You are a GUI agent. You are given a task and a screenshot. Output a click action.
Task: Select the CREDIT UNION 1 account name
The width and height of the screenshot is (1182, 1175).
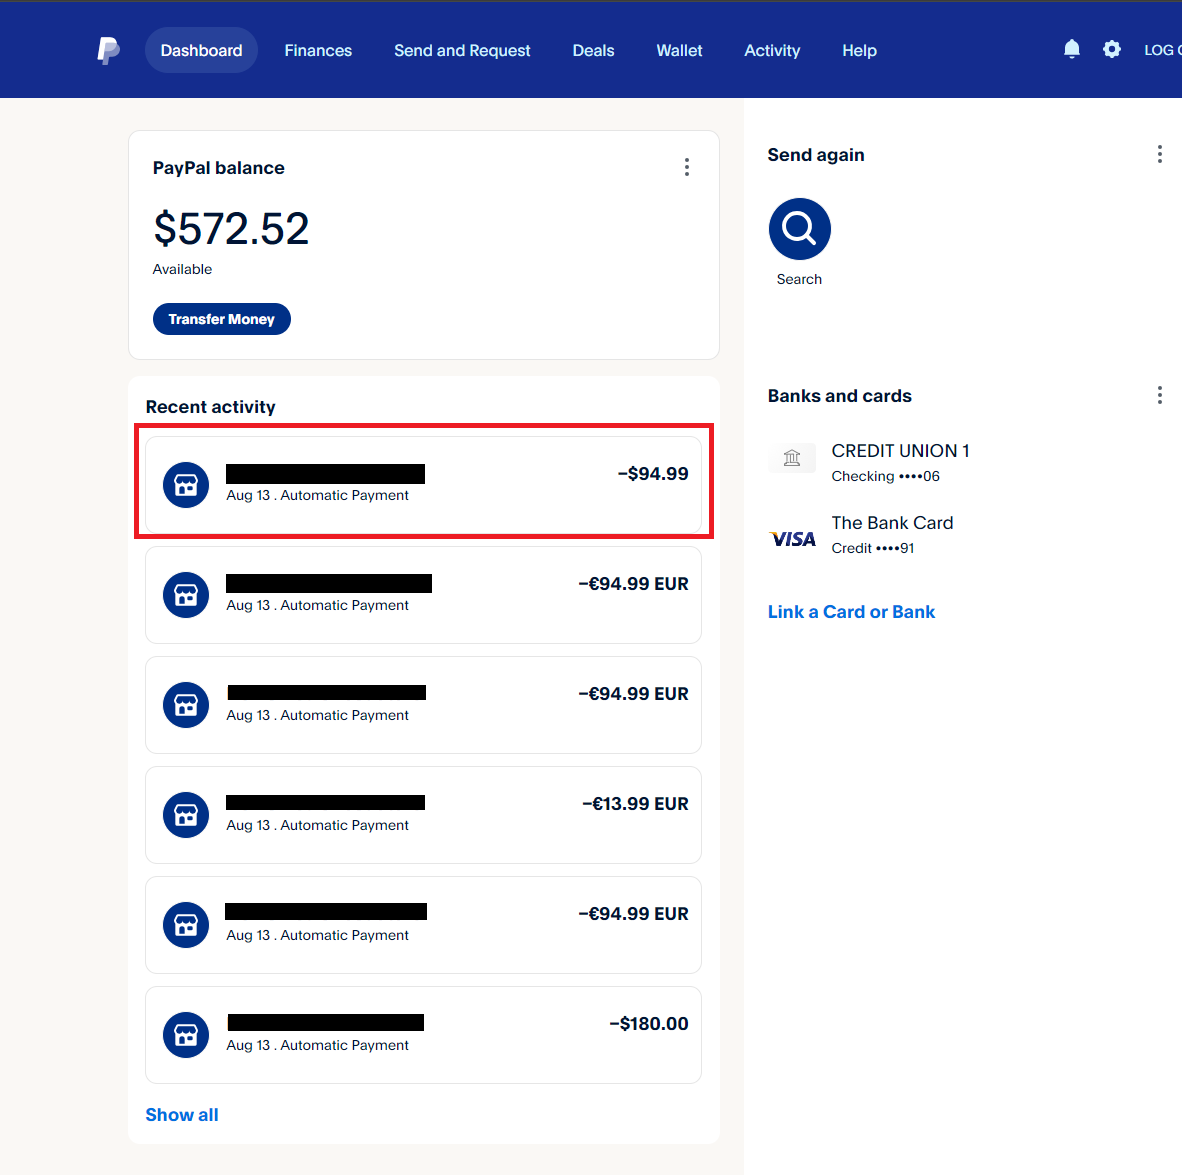point(900,451)
